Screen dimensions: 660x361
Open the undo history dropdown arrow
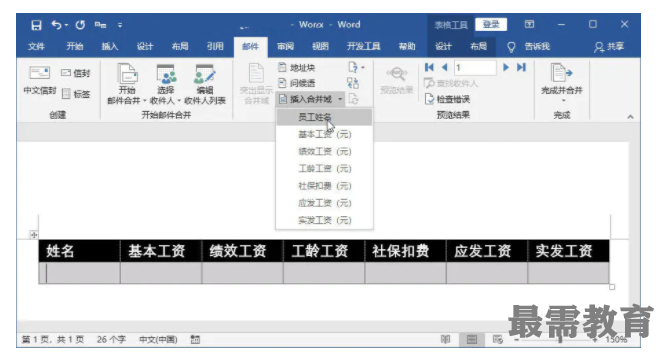tap(67, 26)
